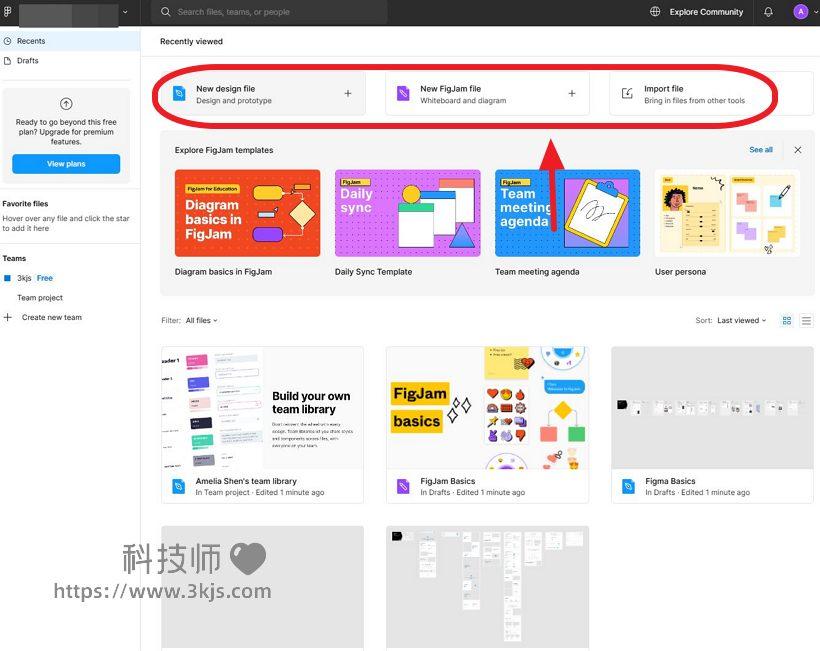
Task: Click Create new team
Action: click(52, 317)
